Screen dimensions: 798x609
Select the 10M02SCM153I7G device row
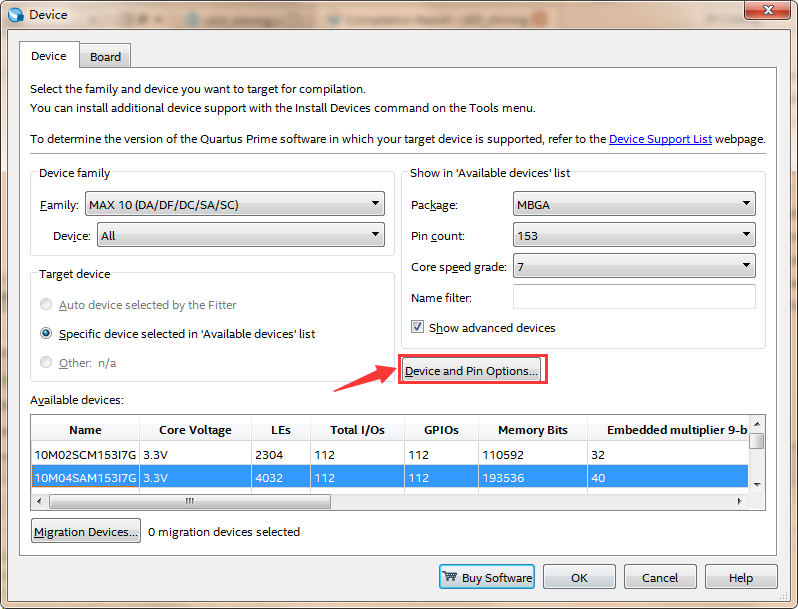[x=389, y=454]
